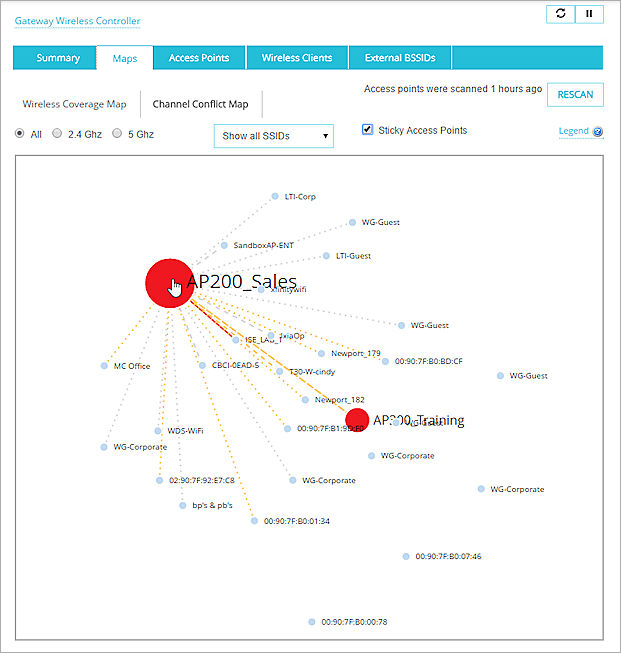Image resolution: width=621 pixels, height=653 pixels.
Task: Click the bp's & pb's node dot
Action: [182, 505]
